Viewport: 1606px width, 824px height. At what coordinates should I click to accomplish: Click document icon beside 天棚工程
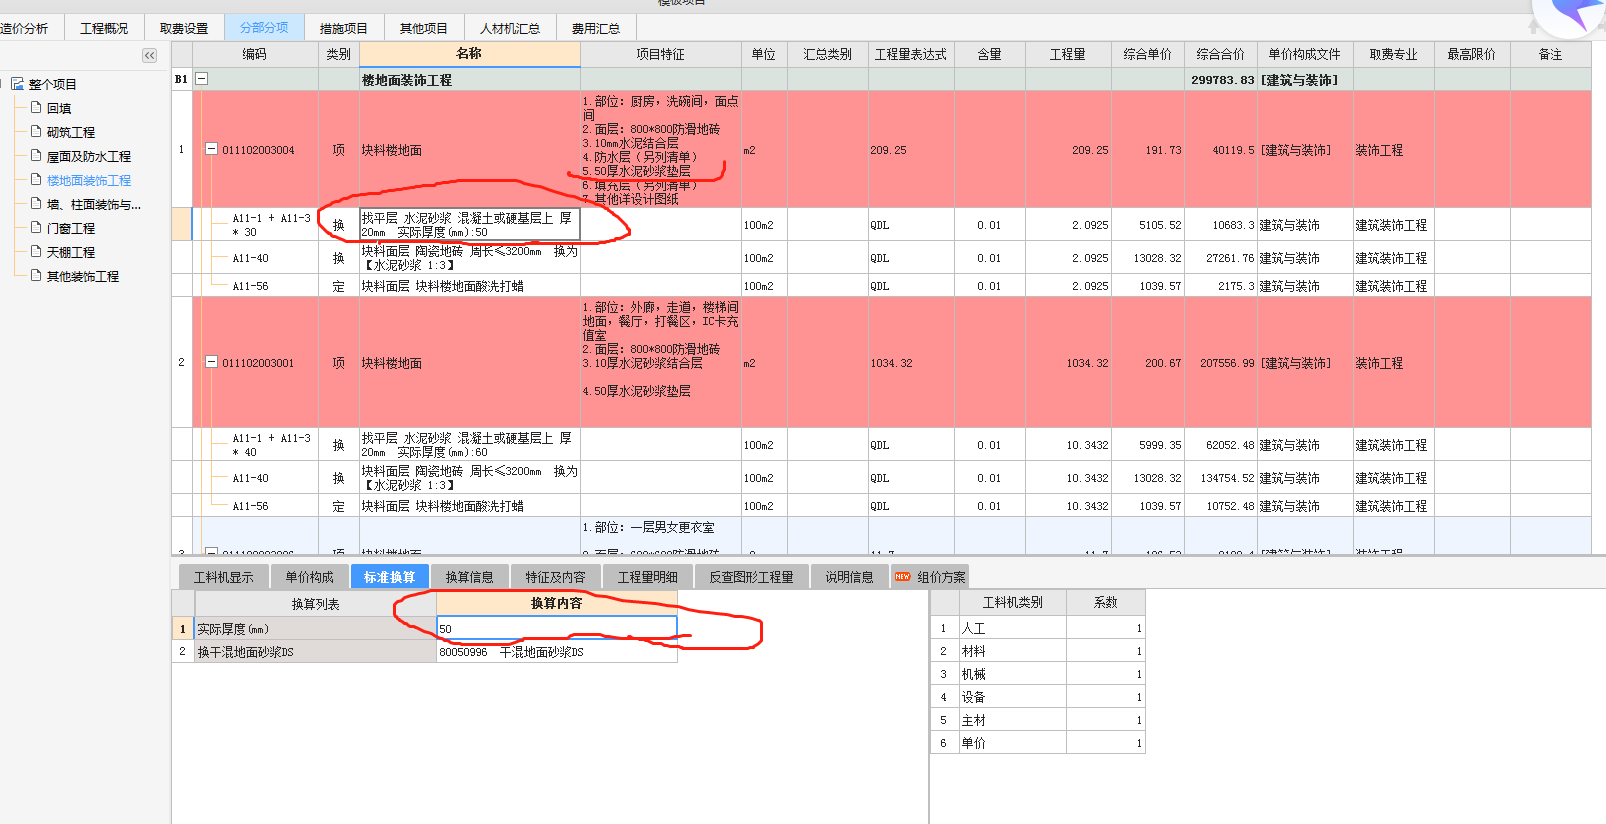point(36,251)
